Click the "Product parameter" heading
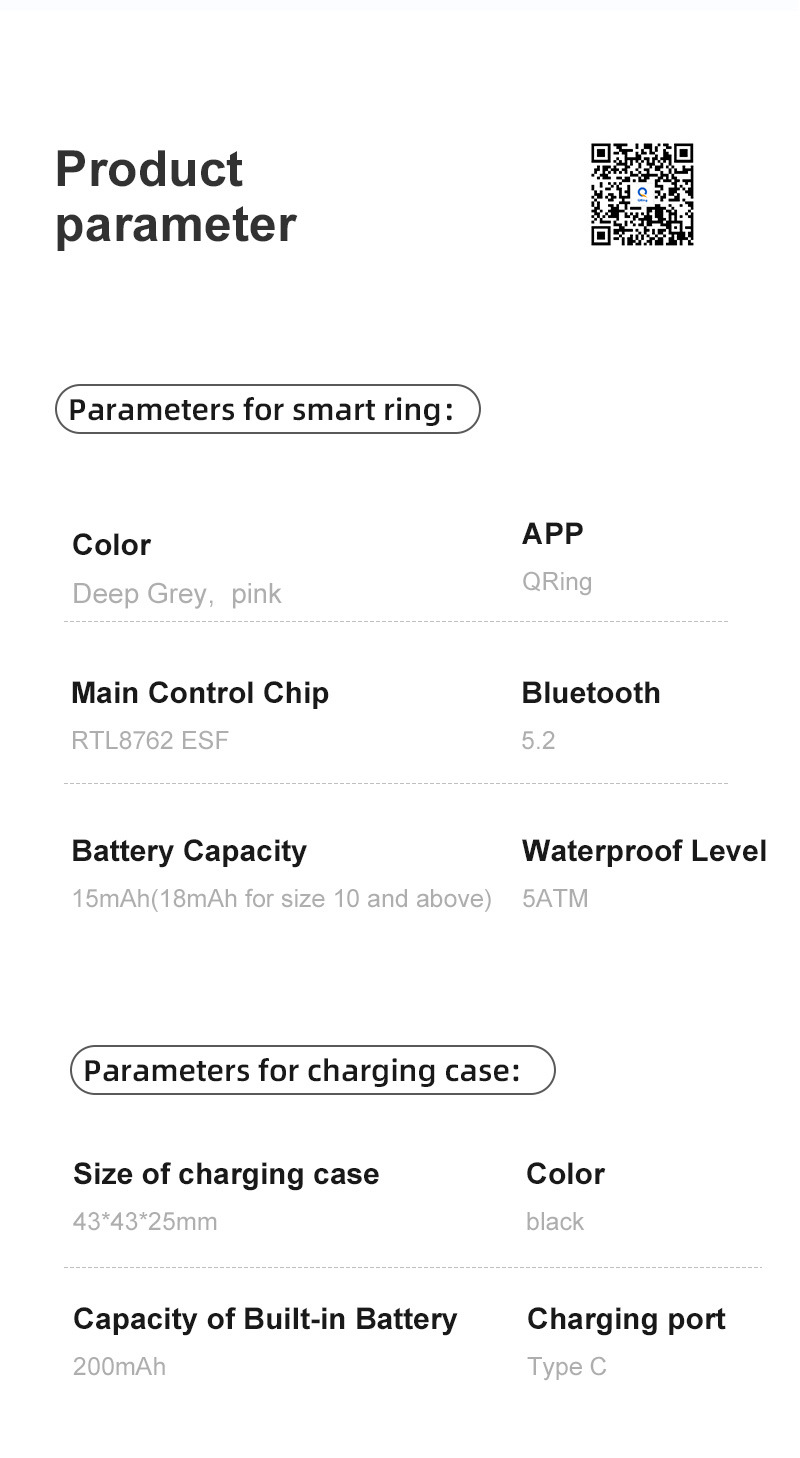This screenshot has height=1458, width=800. (175, 197)
